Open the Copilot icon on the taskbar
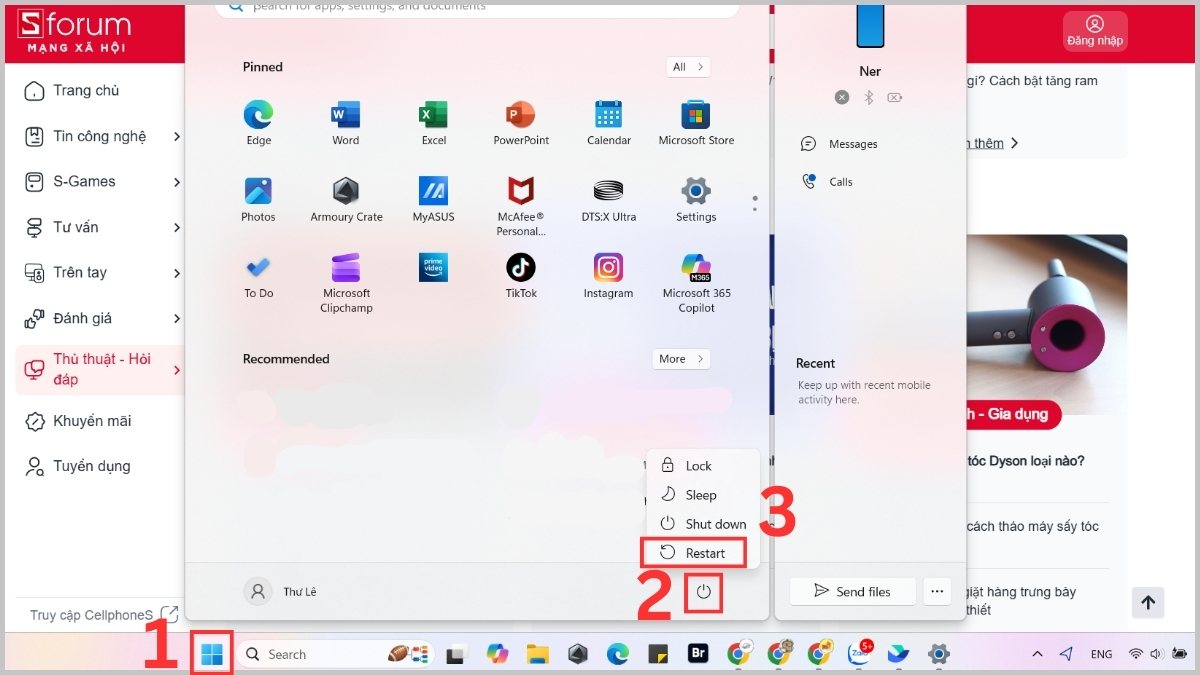Screen dimensions: 1200x675 [497, 654]
